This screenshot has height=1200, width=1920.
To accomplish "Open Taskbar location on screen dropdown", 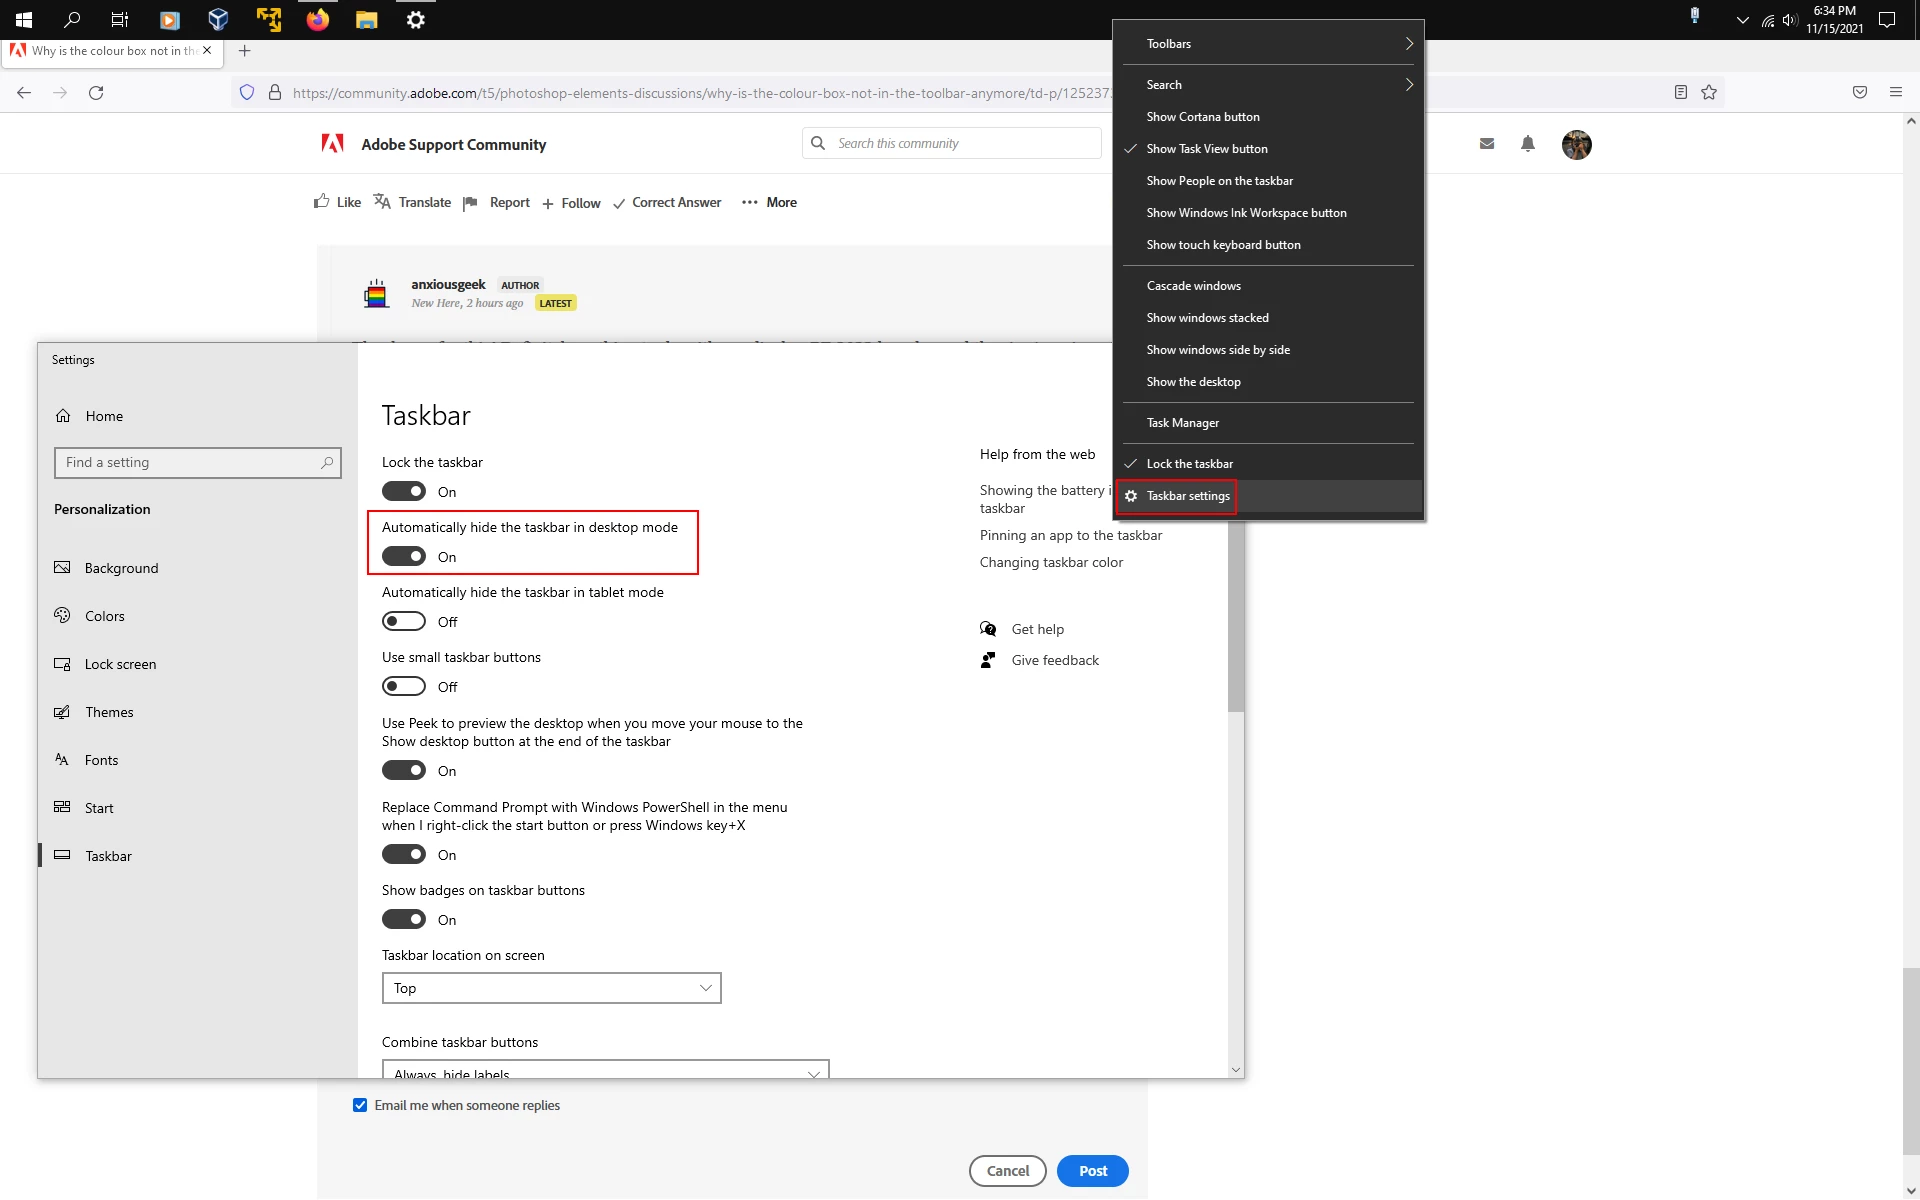I will tap(551, 988).
